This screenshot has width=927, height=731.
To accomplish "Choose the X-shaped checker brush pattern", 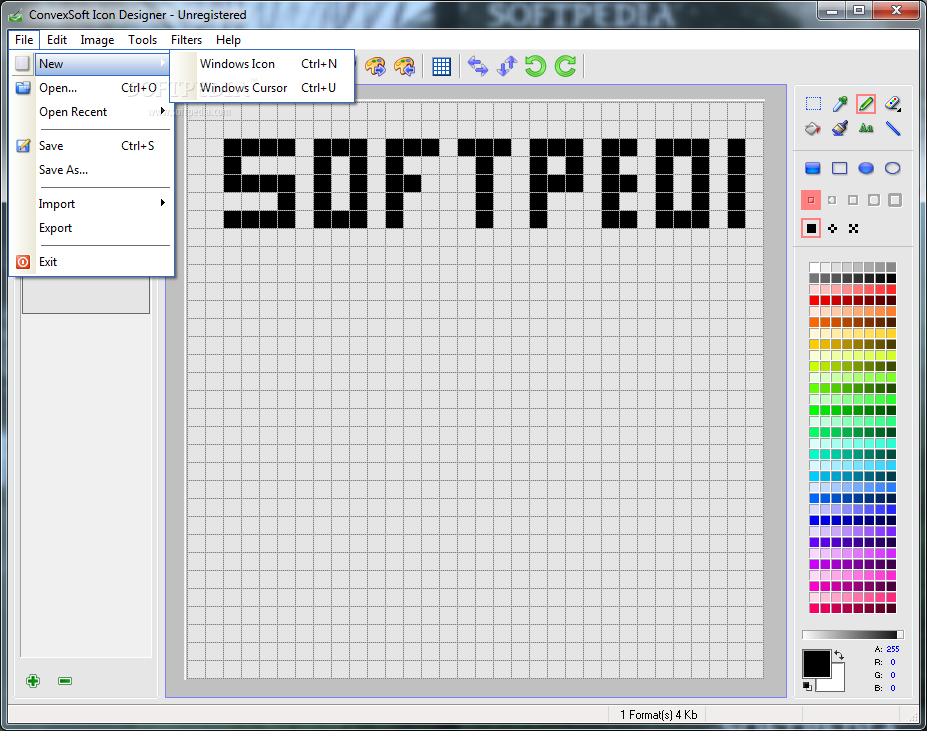I will (853, 228).
